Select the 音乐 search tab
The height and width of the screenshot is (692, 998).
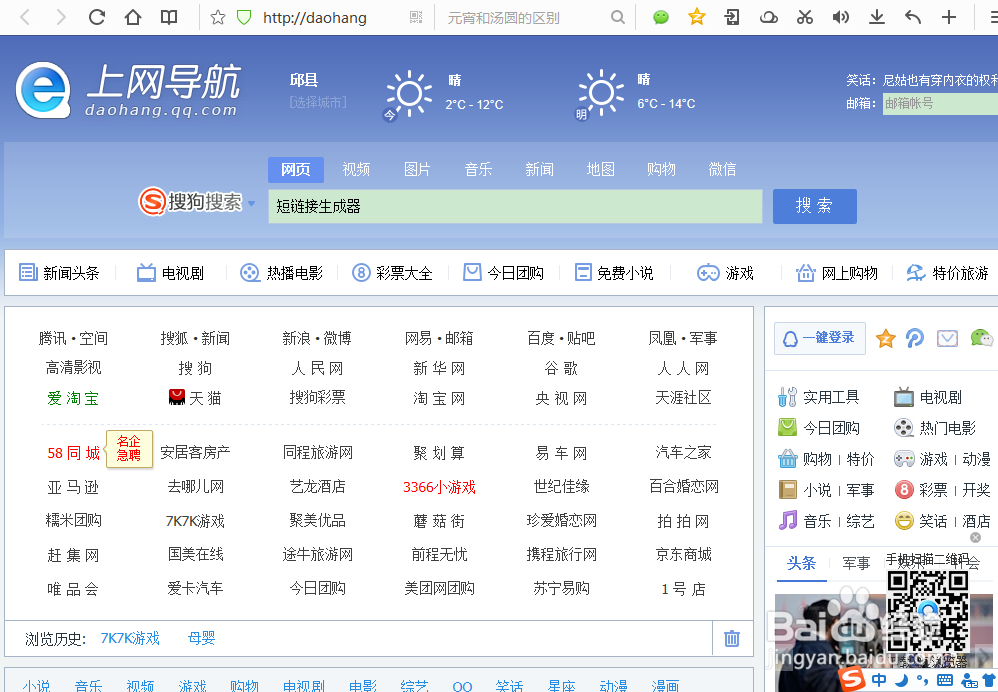pyautogui.click(x=478, y=169)
